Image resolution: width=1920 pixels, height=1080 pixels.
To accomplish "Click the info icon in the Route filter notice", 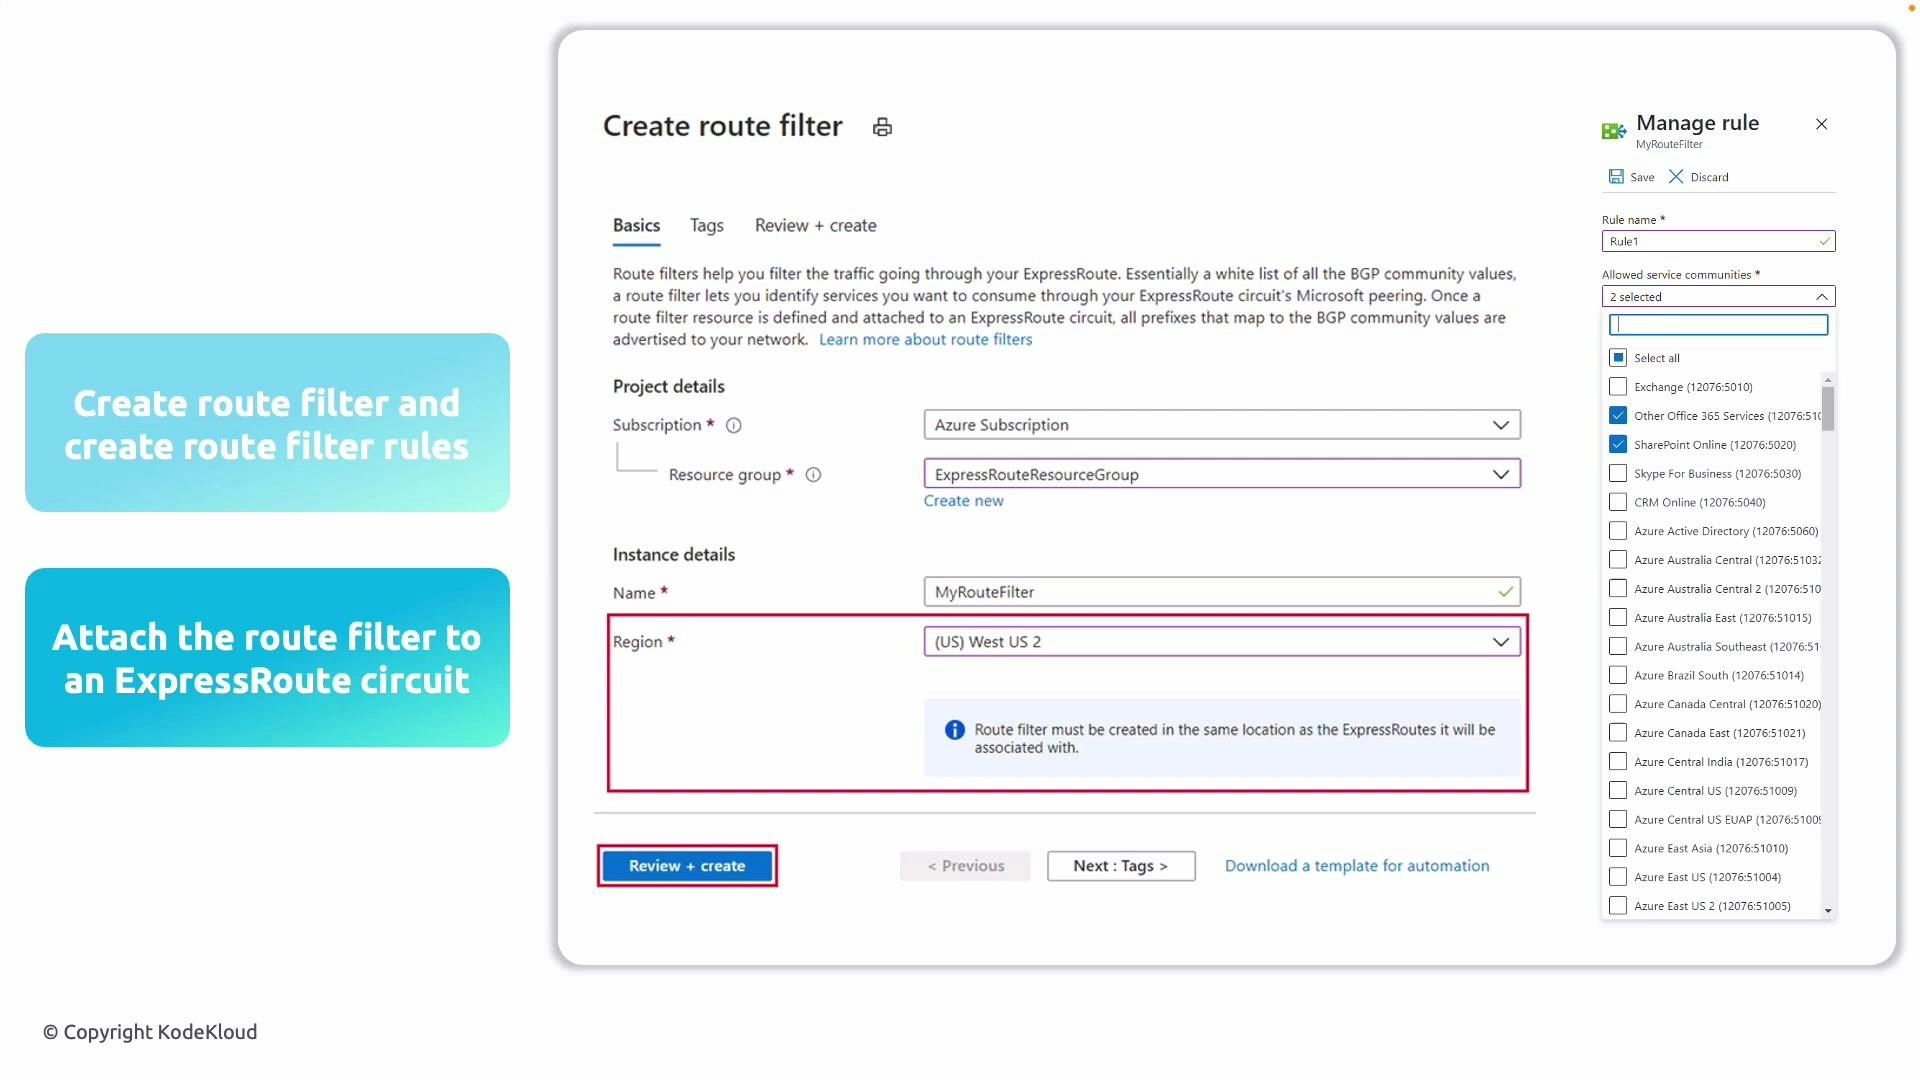I will 956,730.
